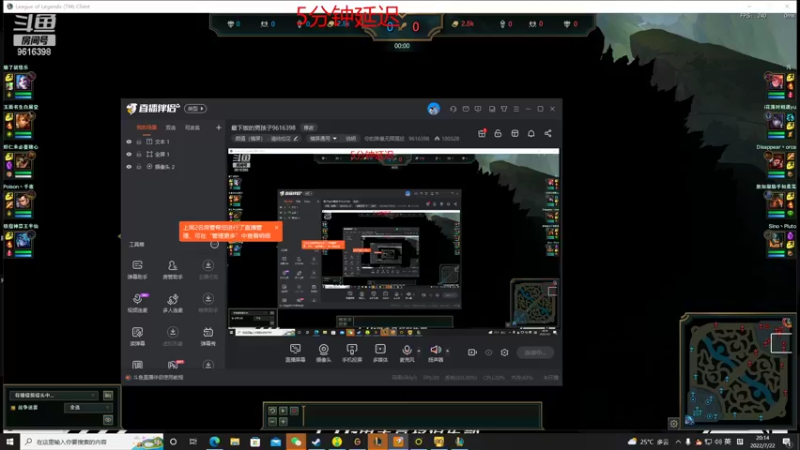
Task: Click the start-stream button in 直播伴侣
Action: (535, 353)
